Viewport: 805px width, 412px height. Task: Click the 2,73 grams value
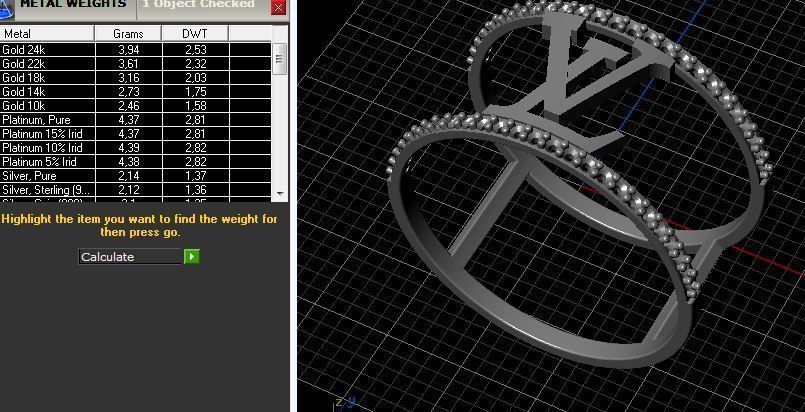click(128, 92)
